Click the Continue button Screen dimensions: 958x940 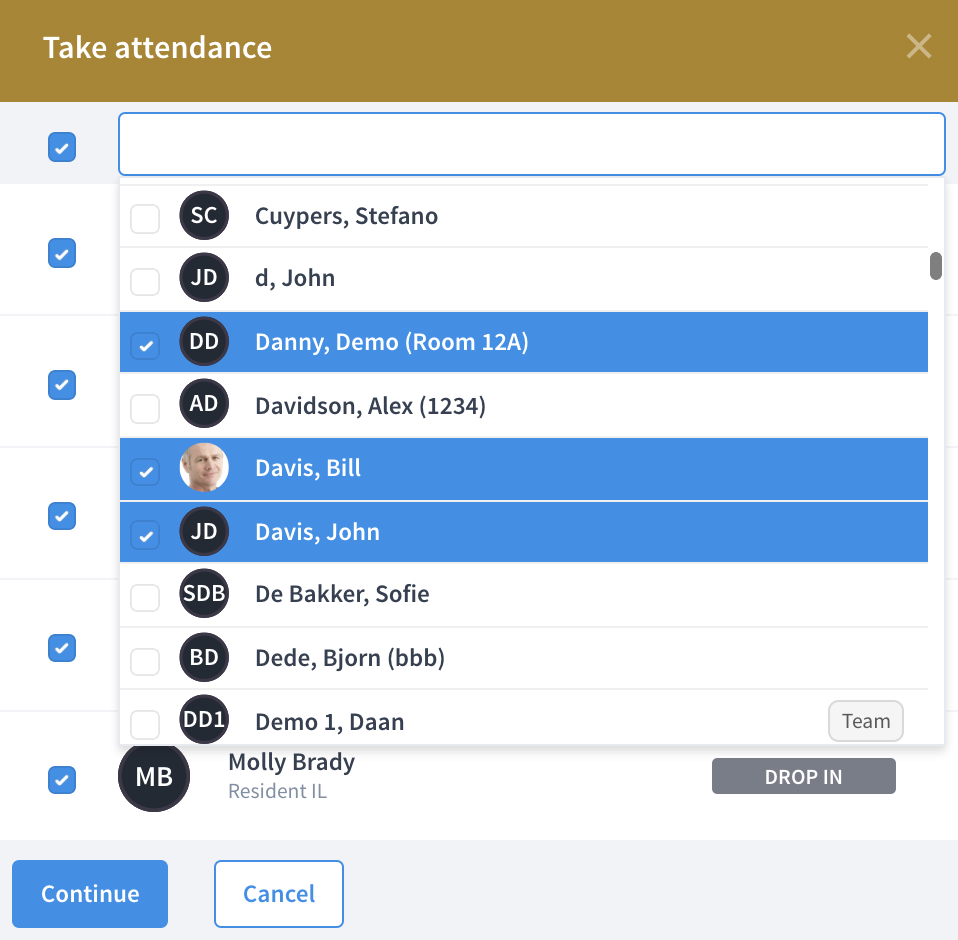90,894
